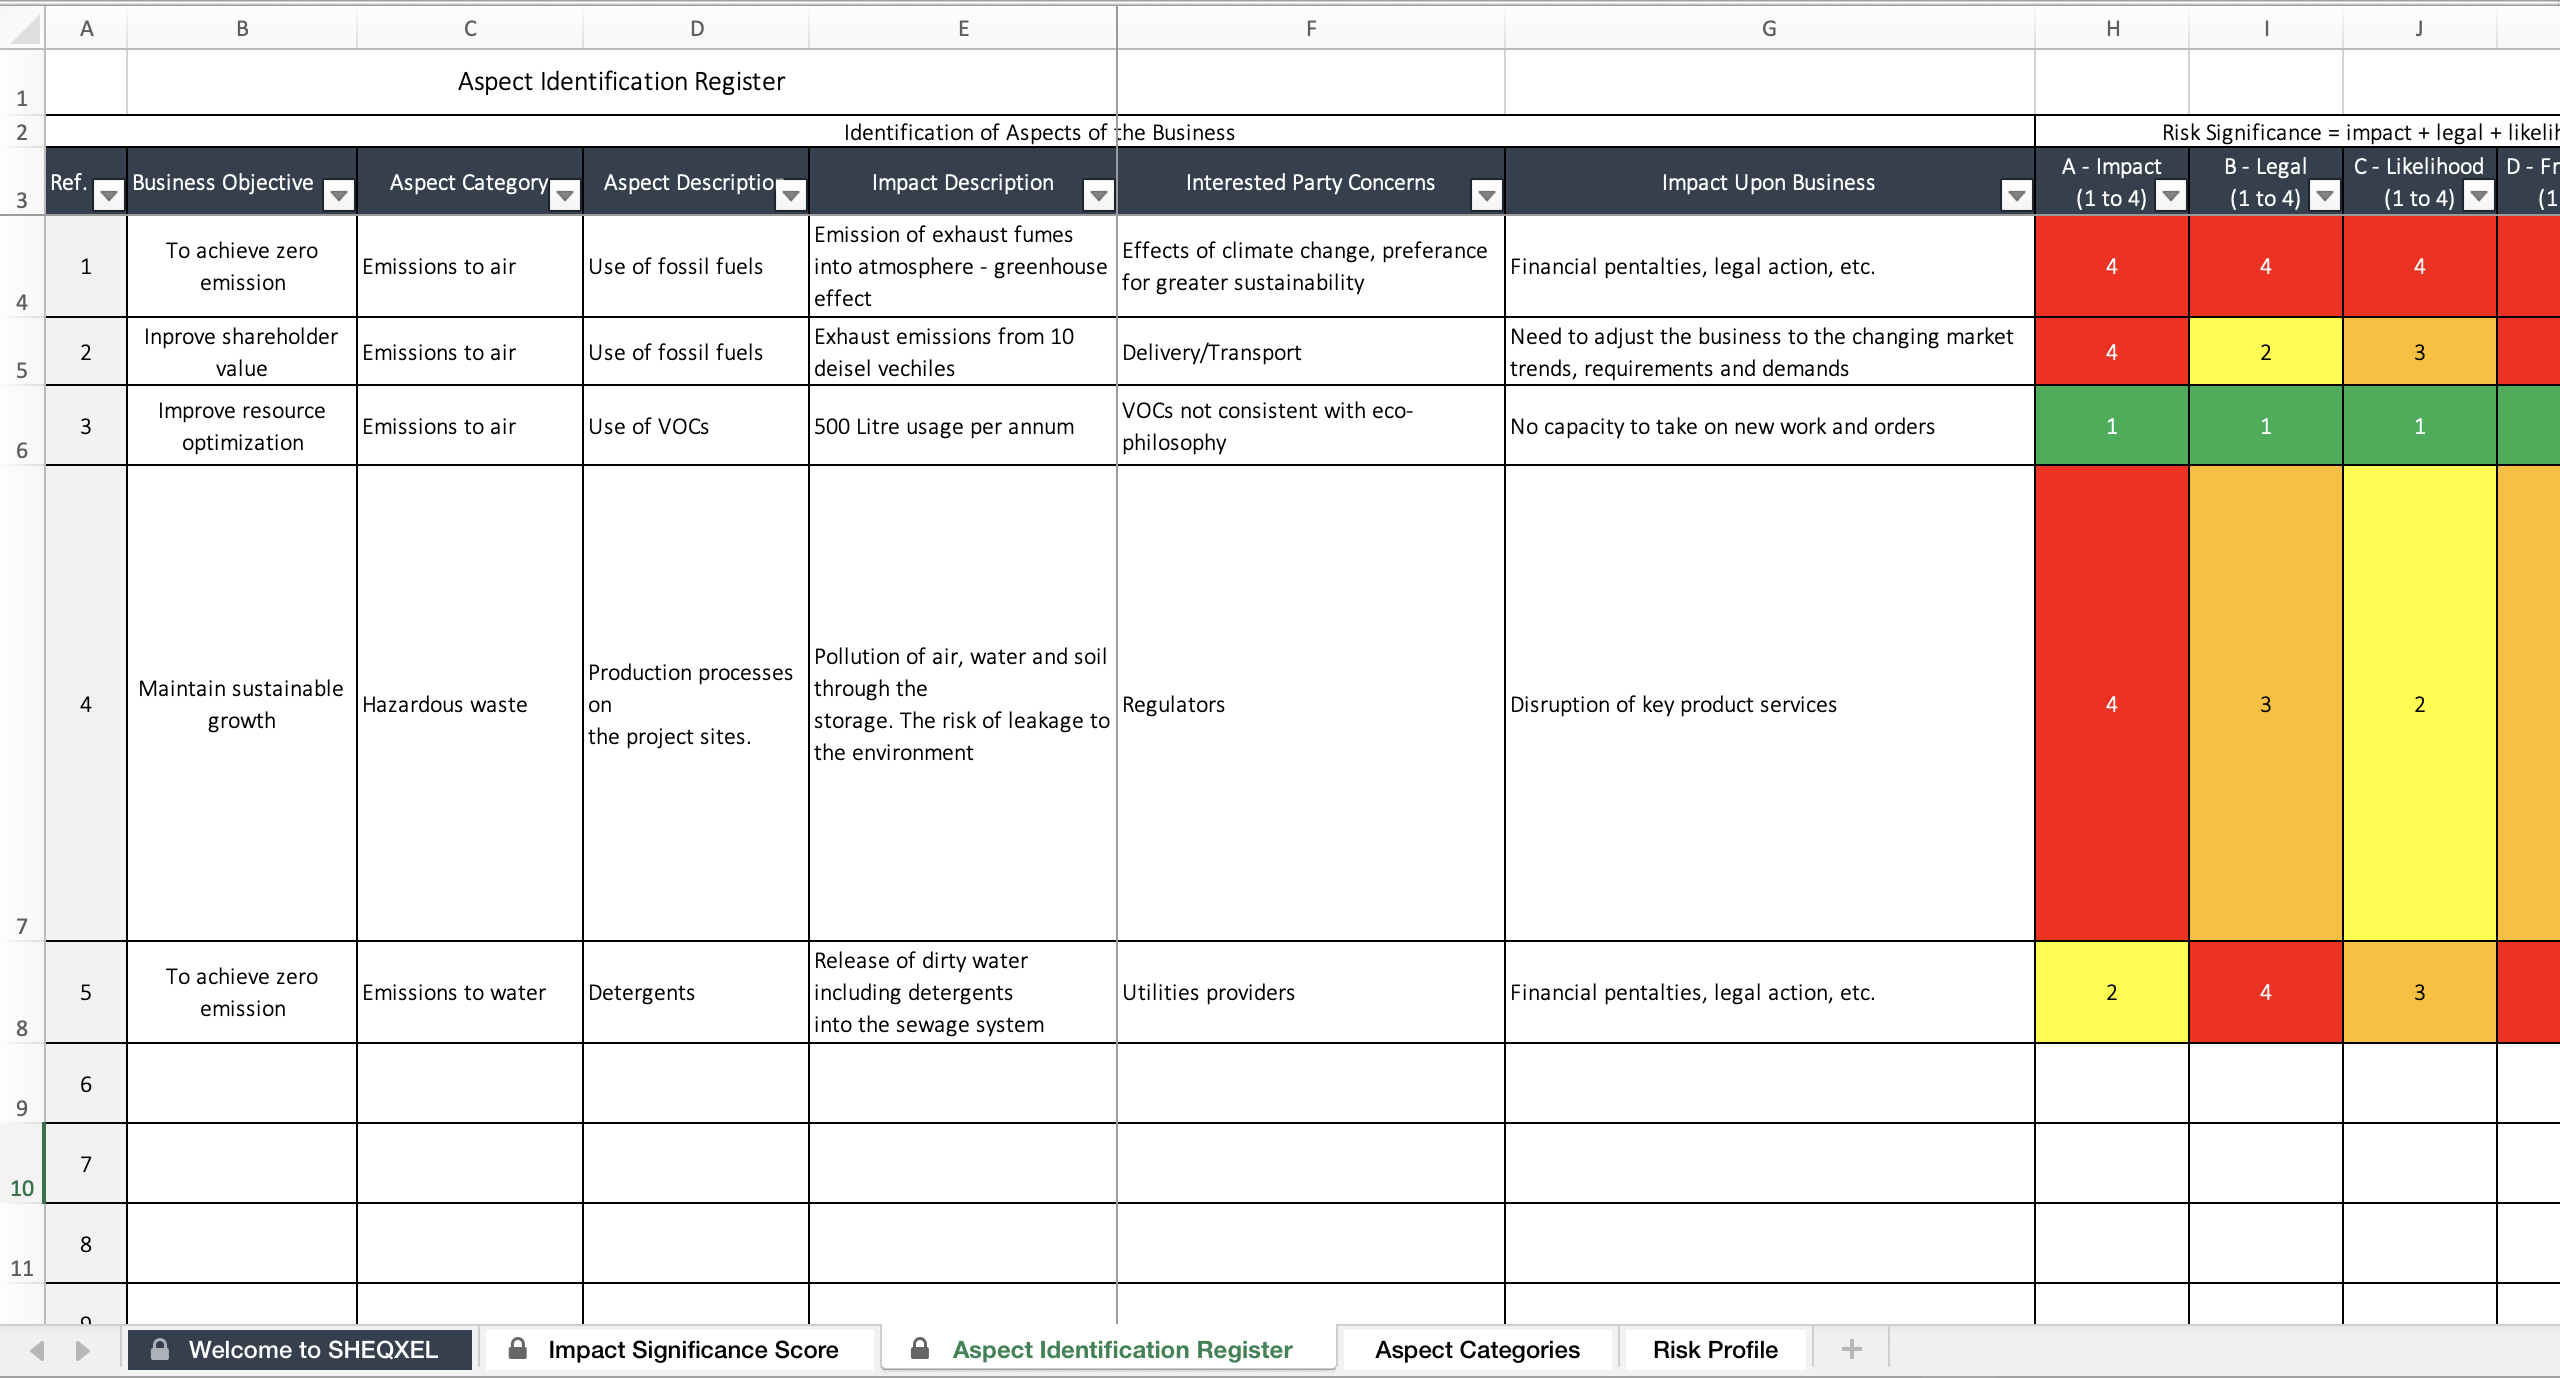
Task: Click '500 Litre usage per annum' cell
Action: 963,426
